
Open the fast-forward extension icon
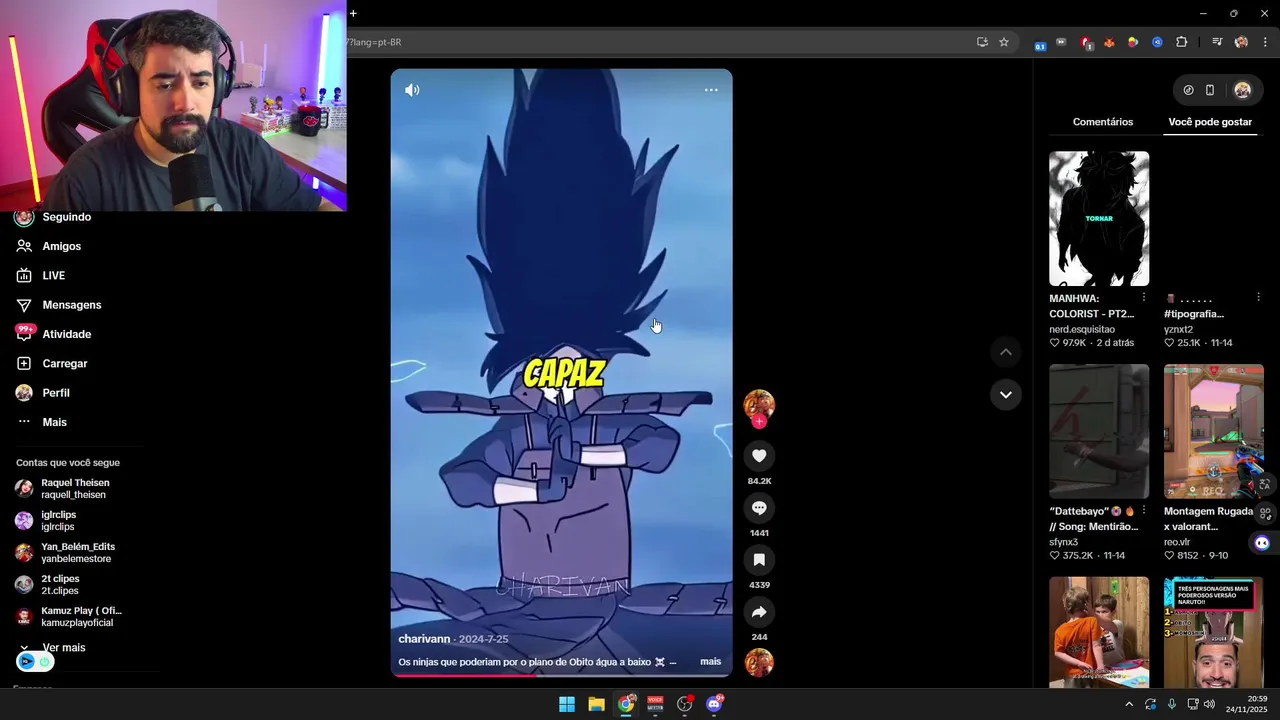point(1061,42)
